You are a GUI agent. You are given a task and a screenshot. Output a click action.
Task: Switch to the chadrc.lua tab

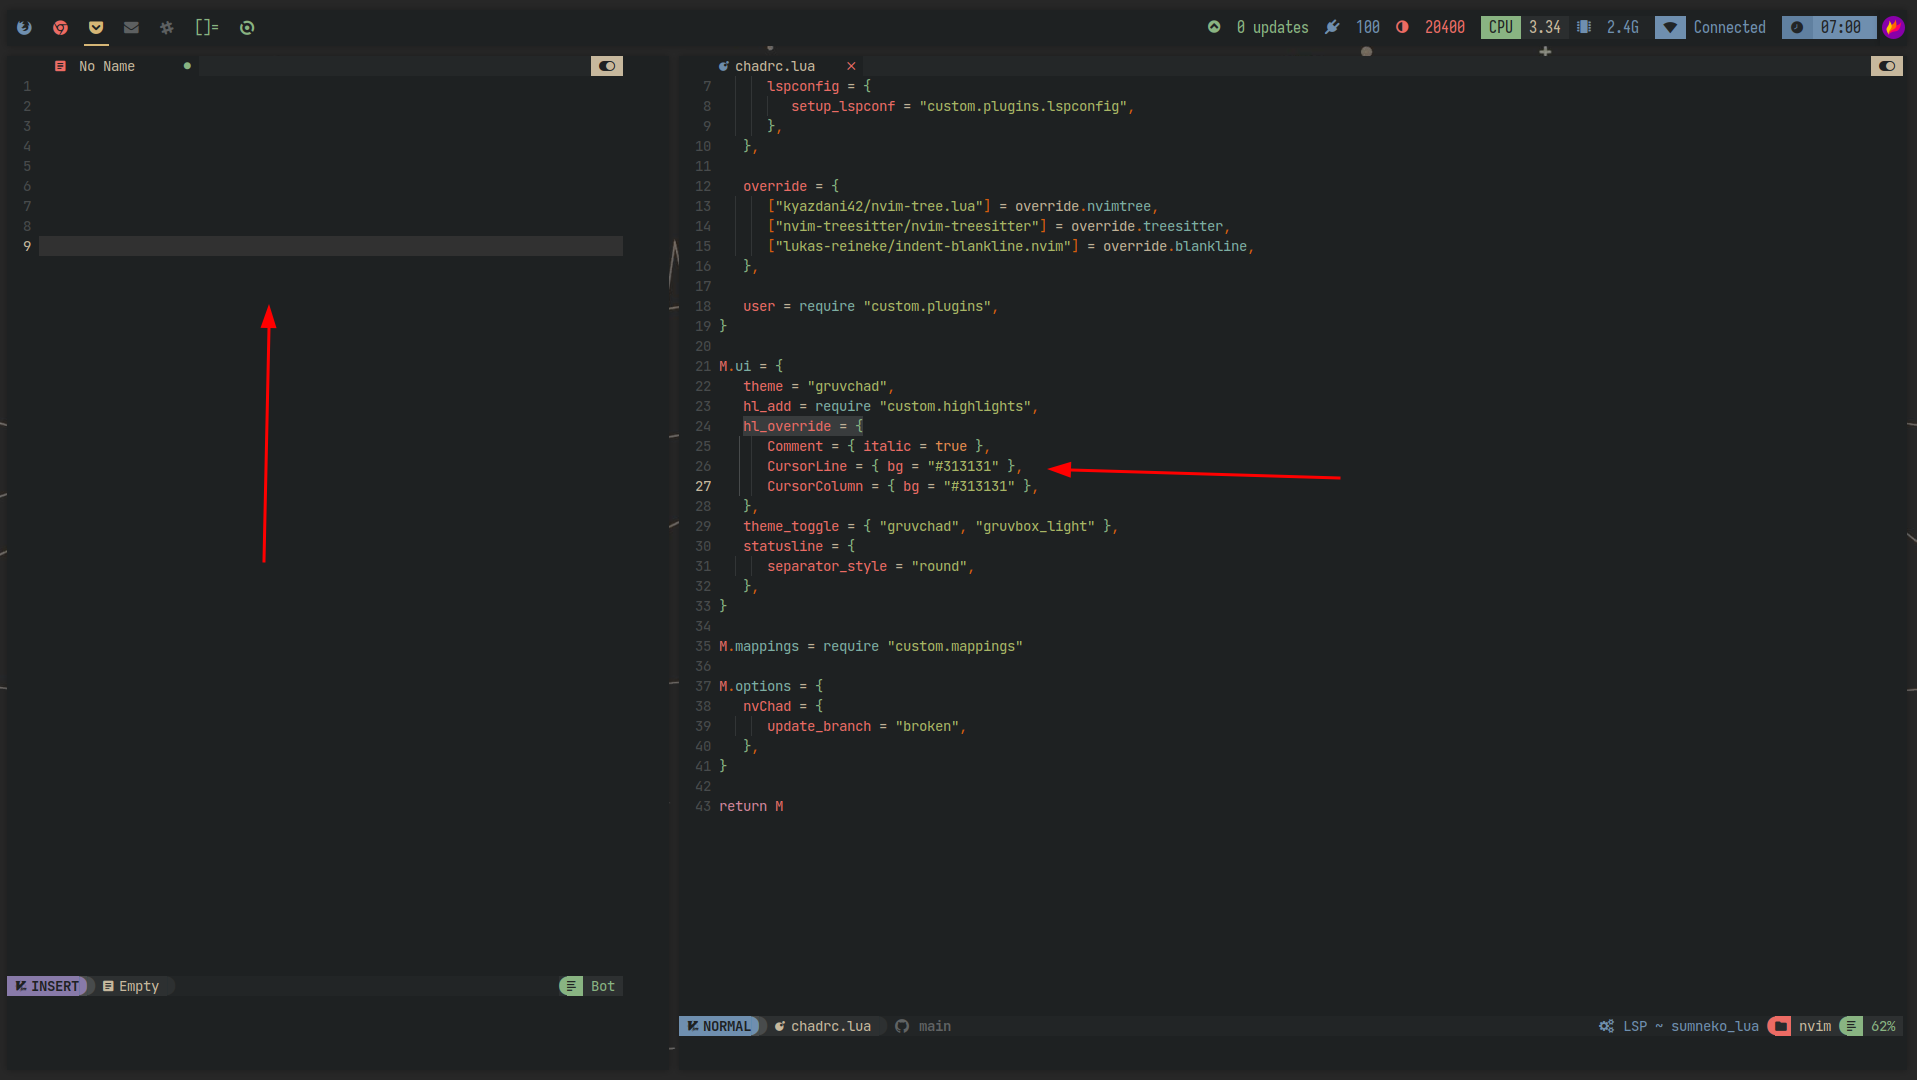coord(775,66)
